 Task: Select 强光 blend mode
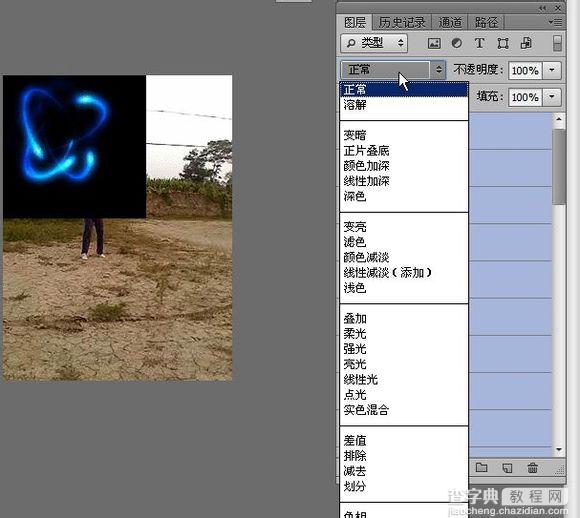[404, 349]
